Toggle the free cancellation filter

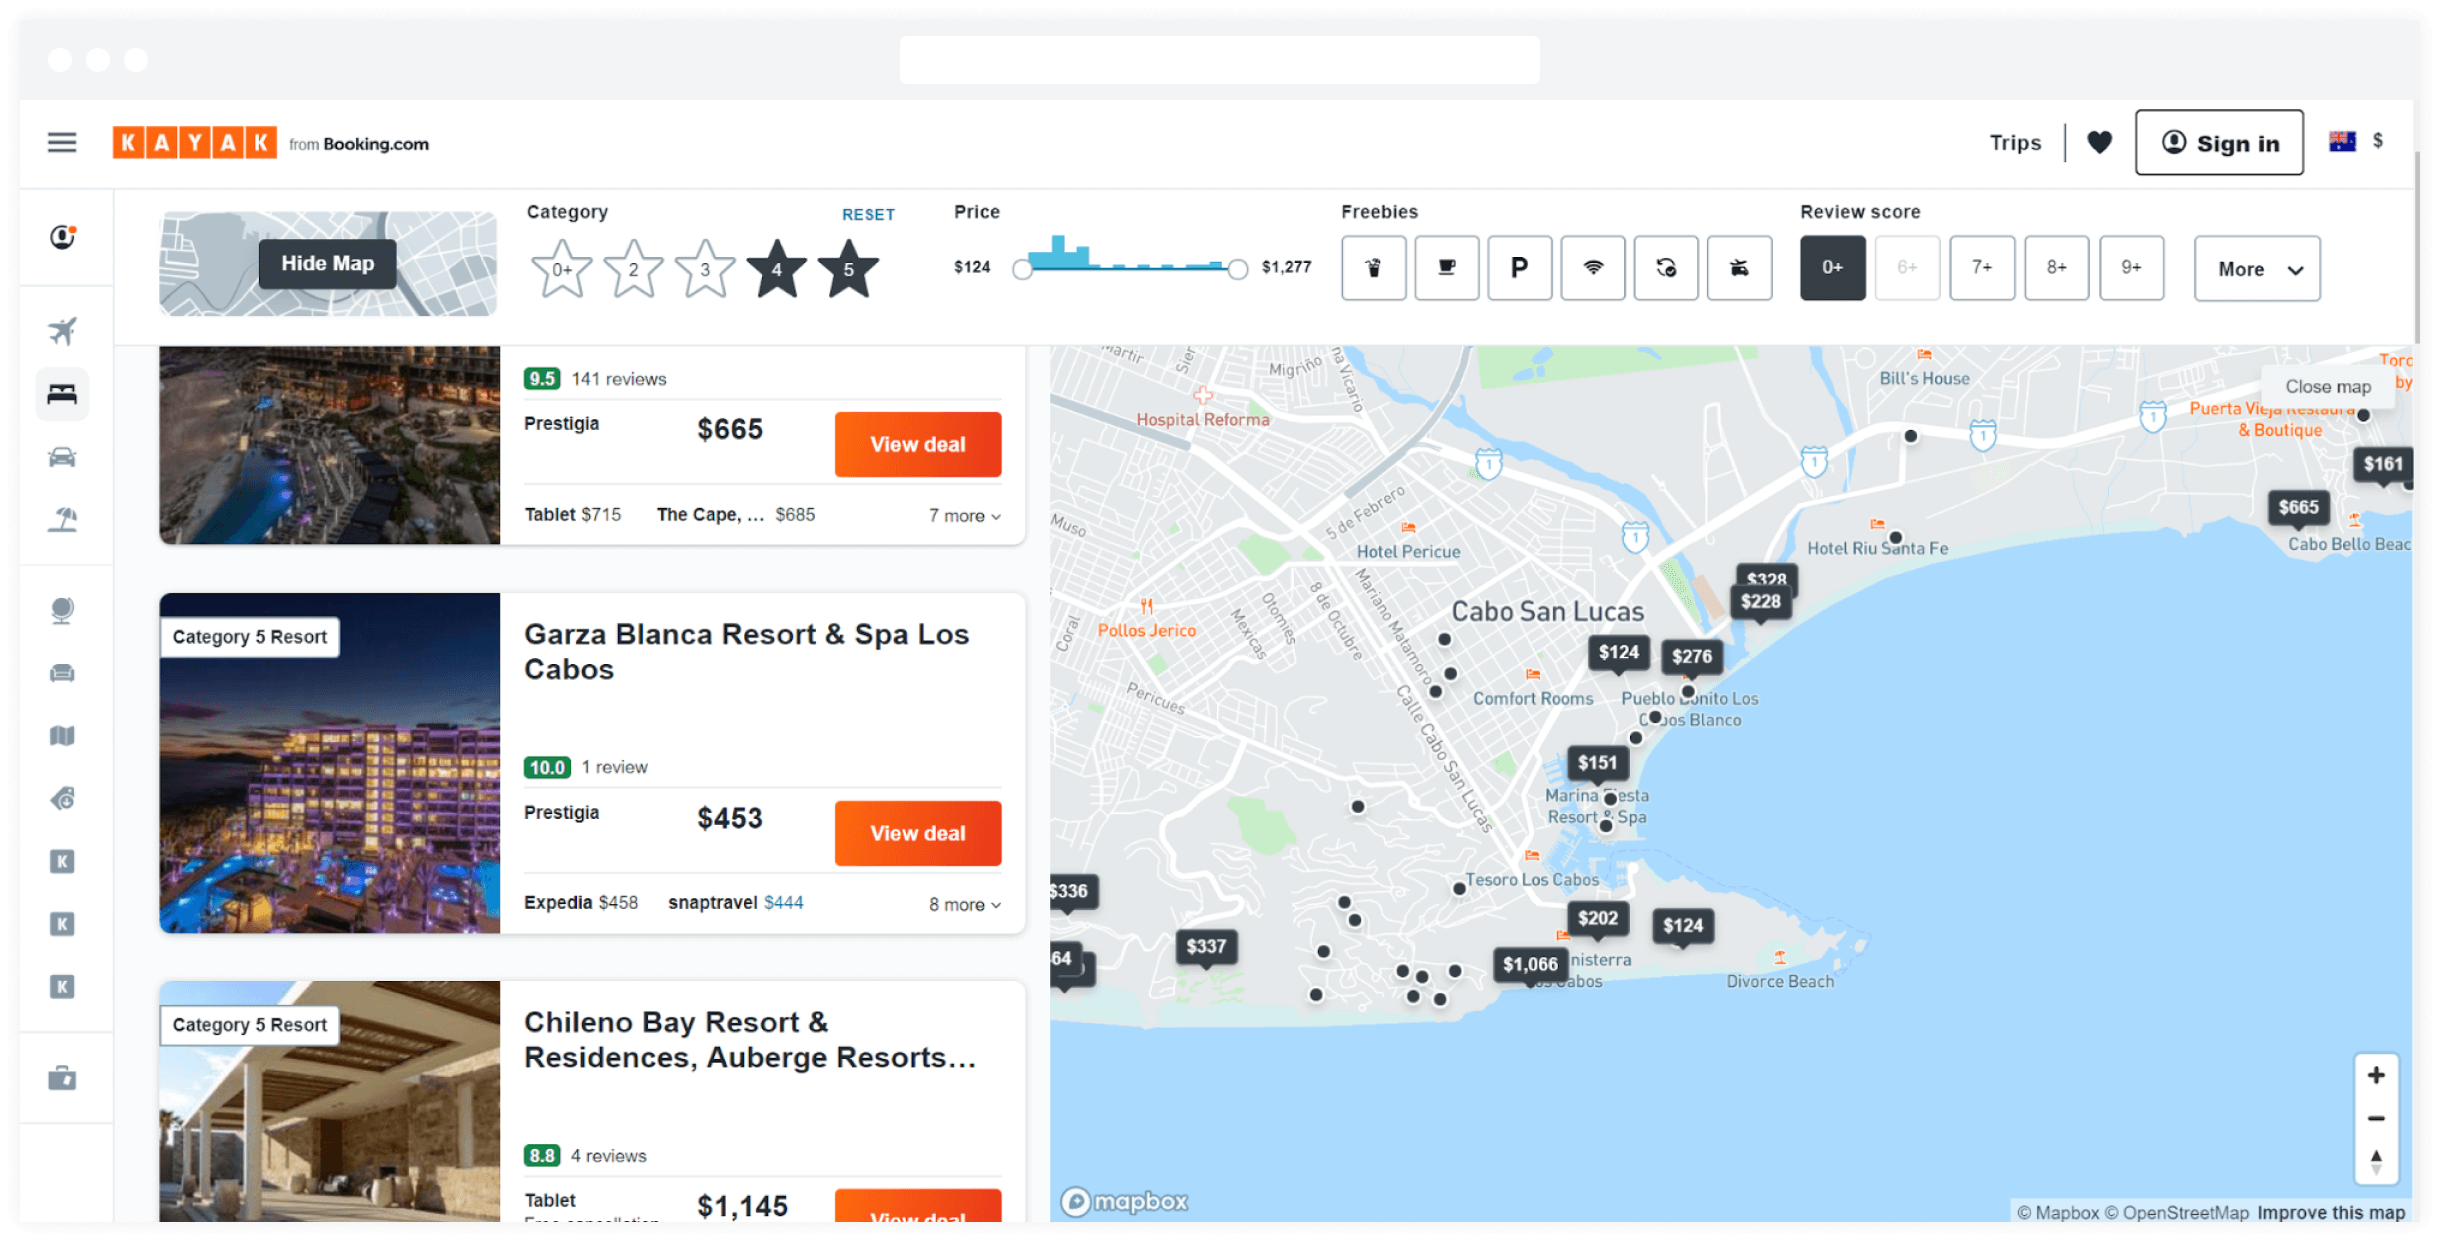(1666, 268)
